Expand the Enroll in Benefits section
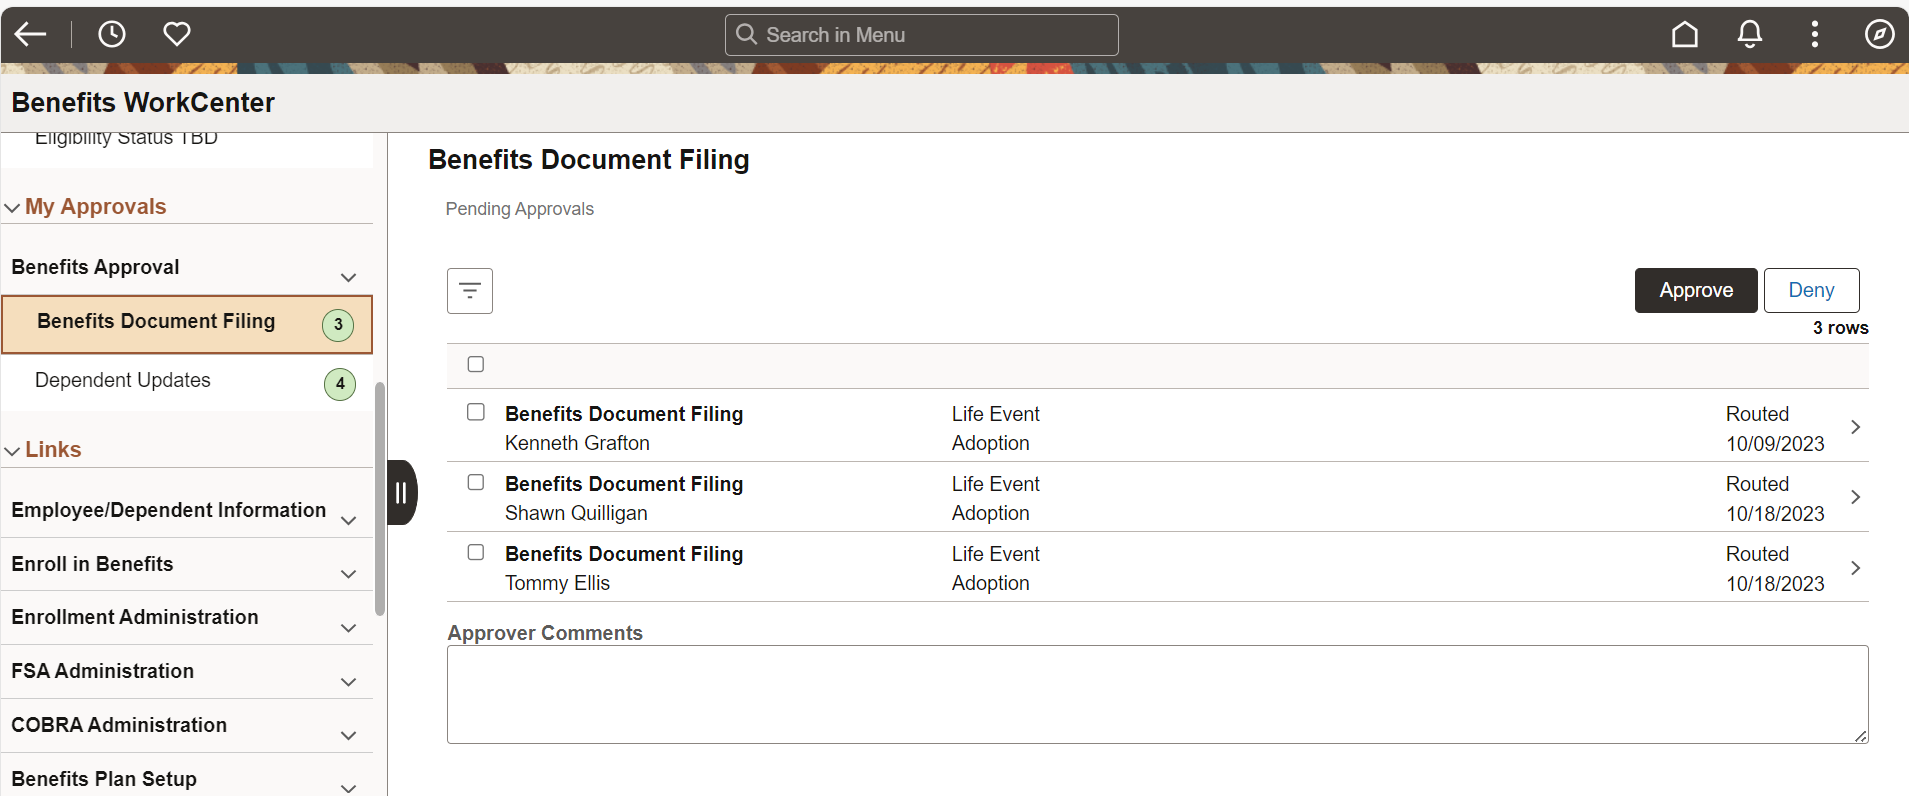 pyautogui.click(x=348, y=574)
